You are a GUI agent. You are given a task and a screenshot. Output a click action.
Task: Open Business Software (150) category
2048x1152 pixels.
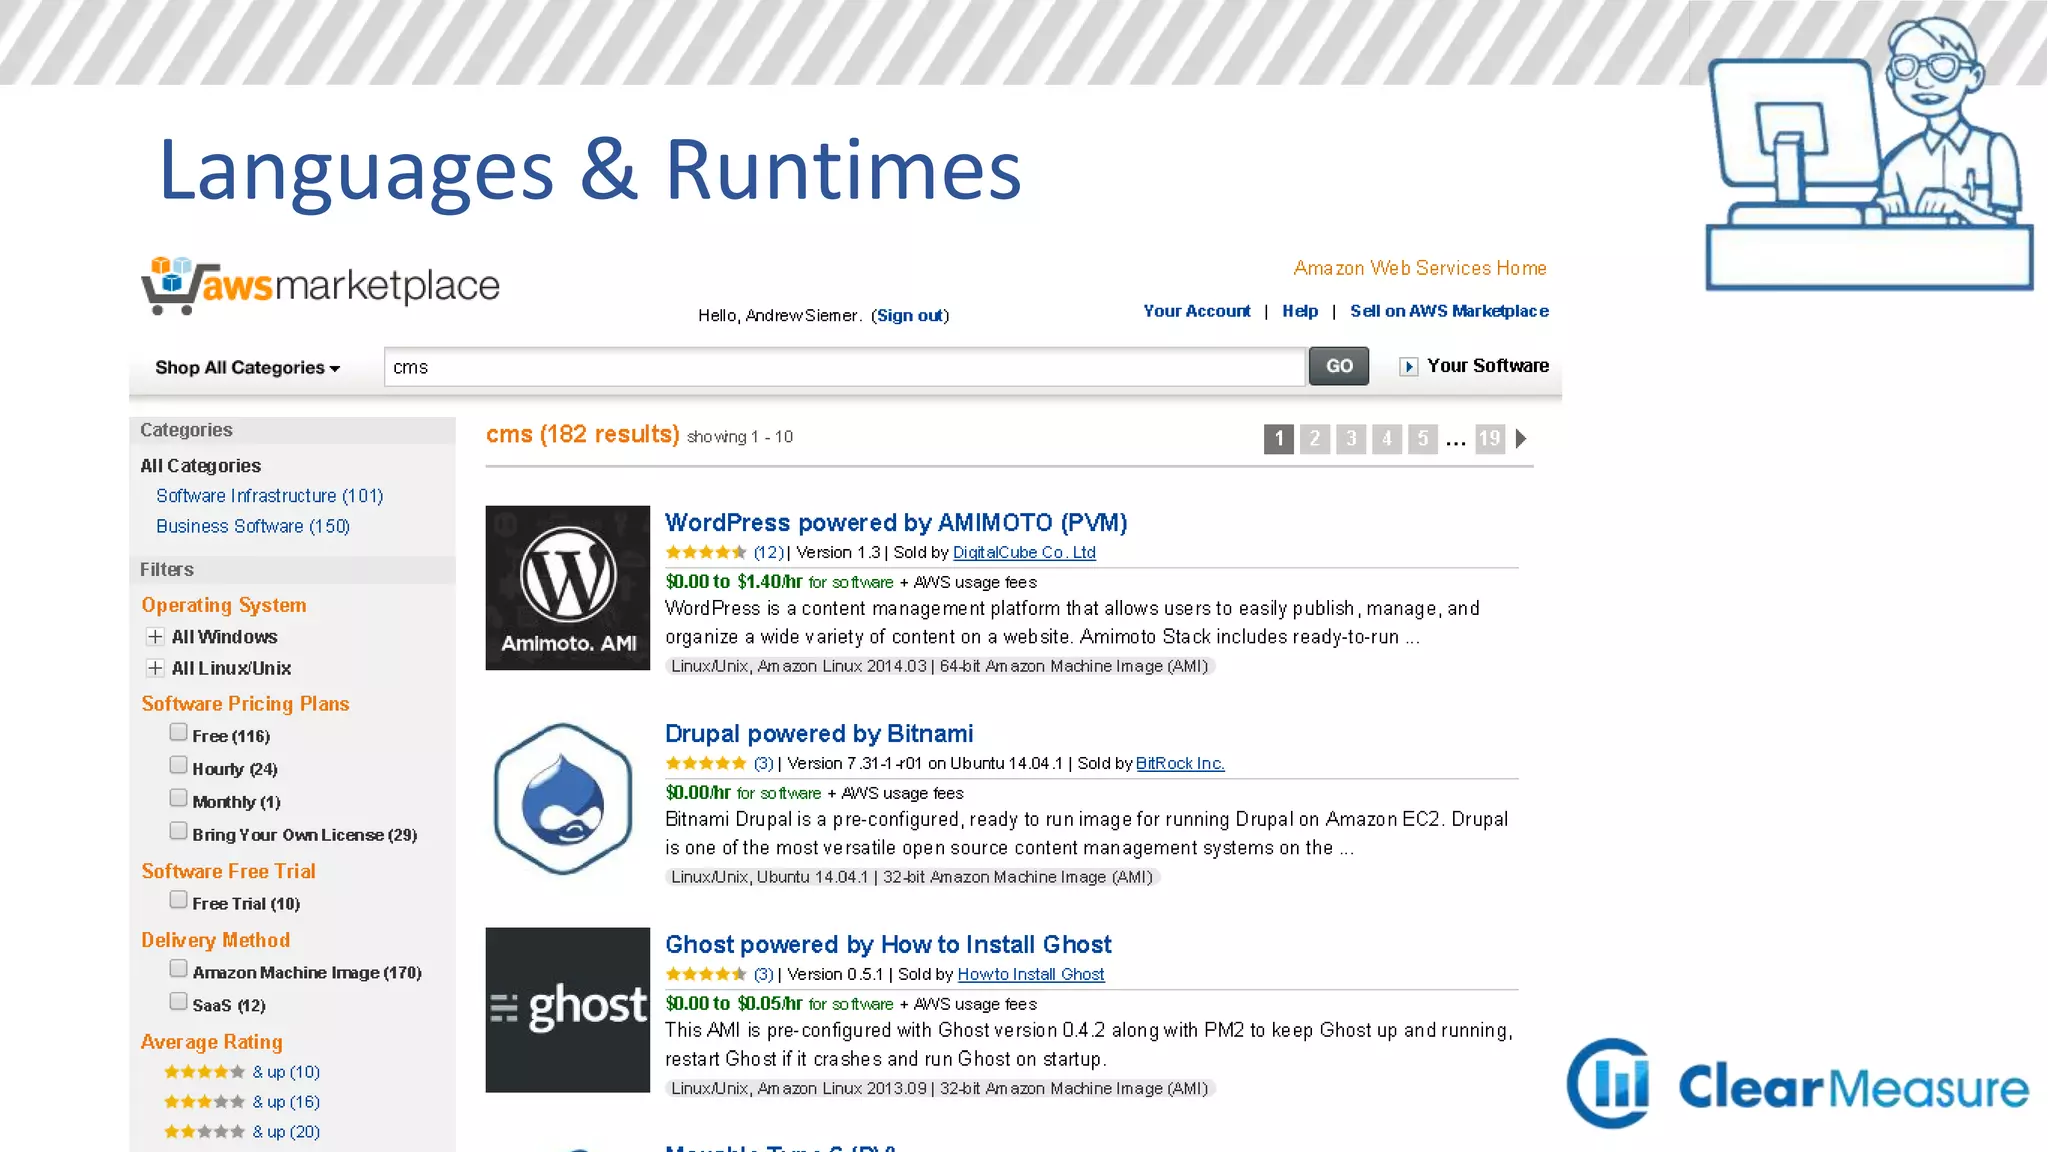point(253,526)
